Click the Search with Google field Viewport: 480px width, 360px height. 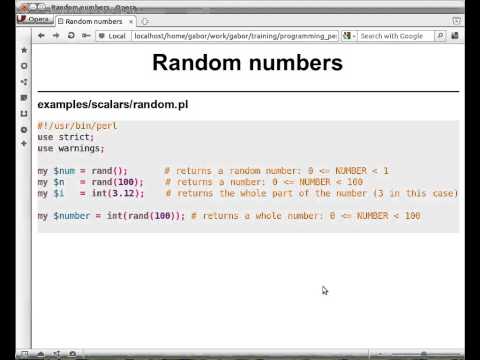pos(396,36)
